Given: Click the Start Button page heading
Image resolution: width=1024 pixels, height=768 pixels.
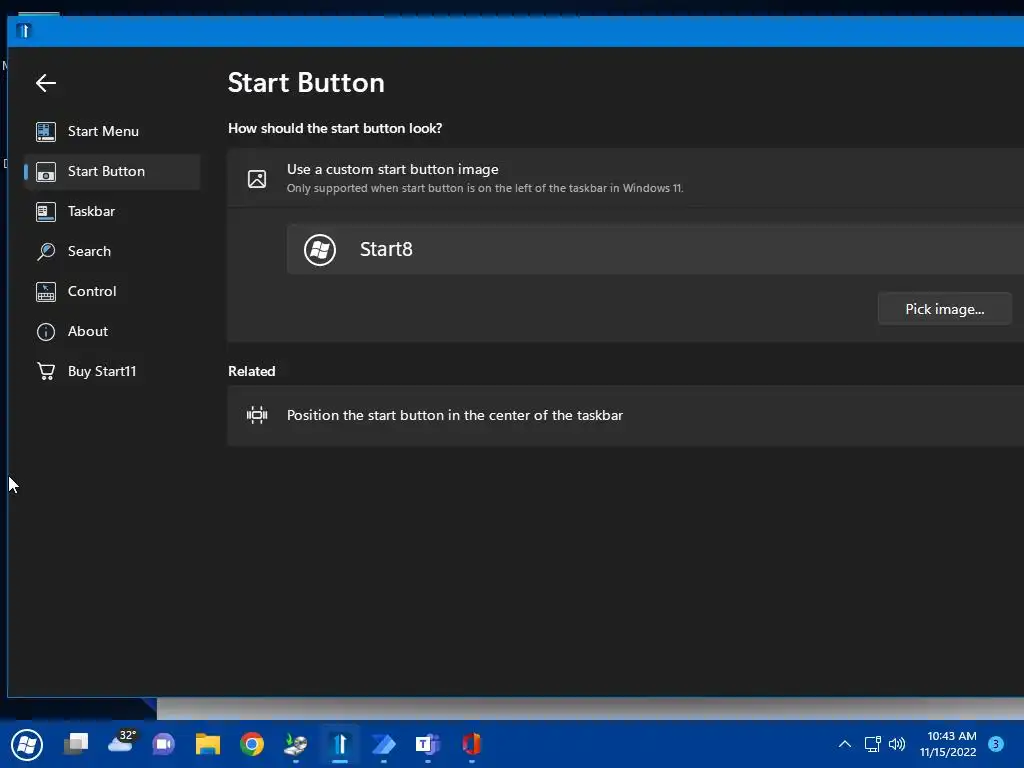Looking at the screenshot, I should click(306, 83).
